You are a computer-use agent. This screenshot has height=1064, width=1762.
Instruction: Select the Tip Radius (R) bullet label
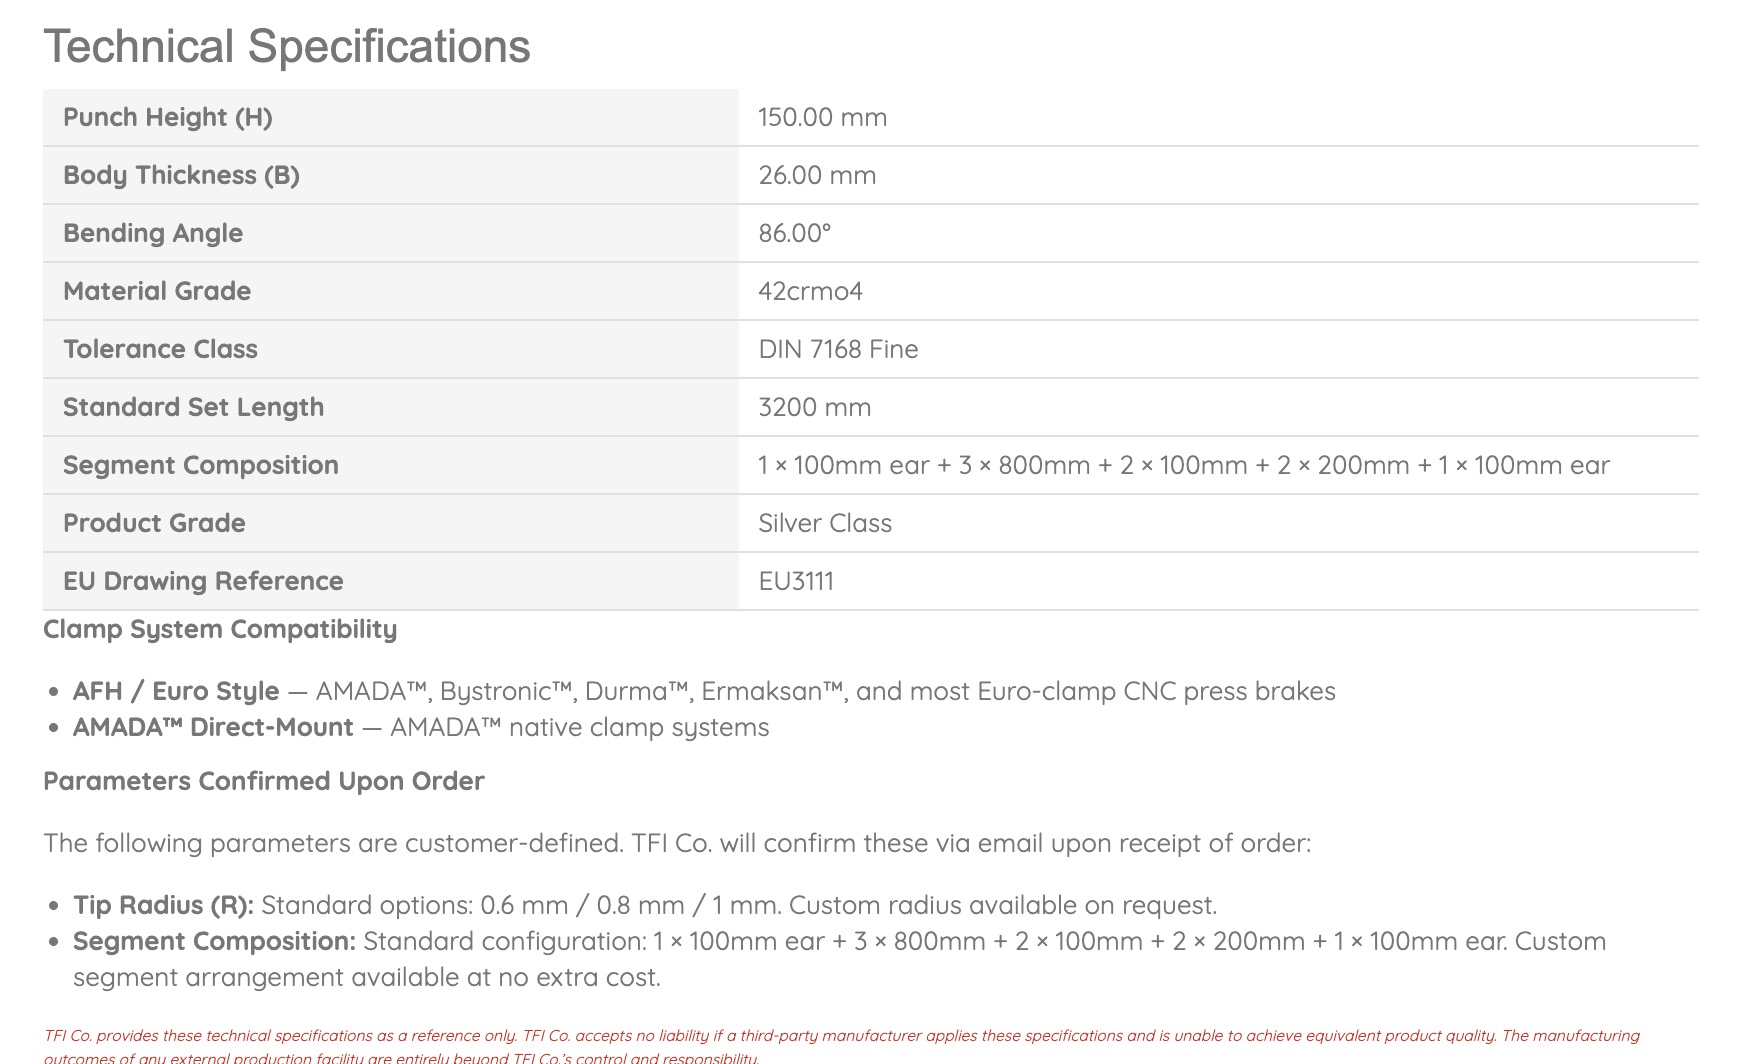point(163,905)
